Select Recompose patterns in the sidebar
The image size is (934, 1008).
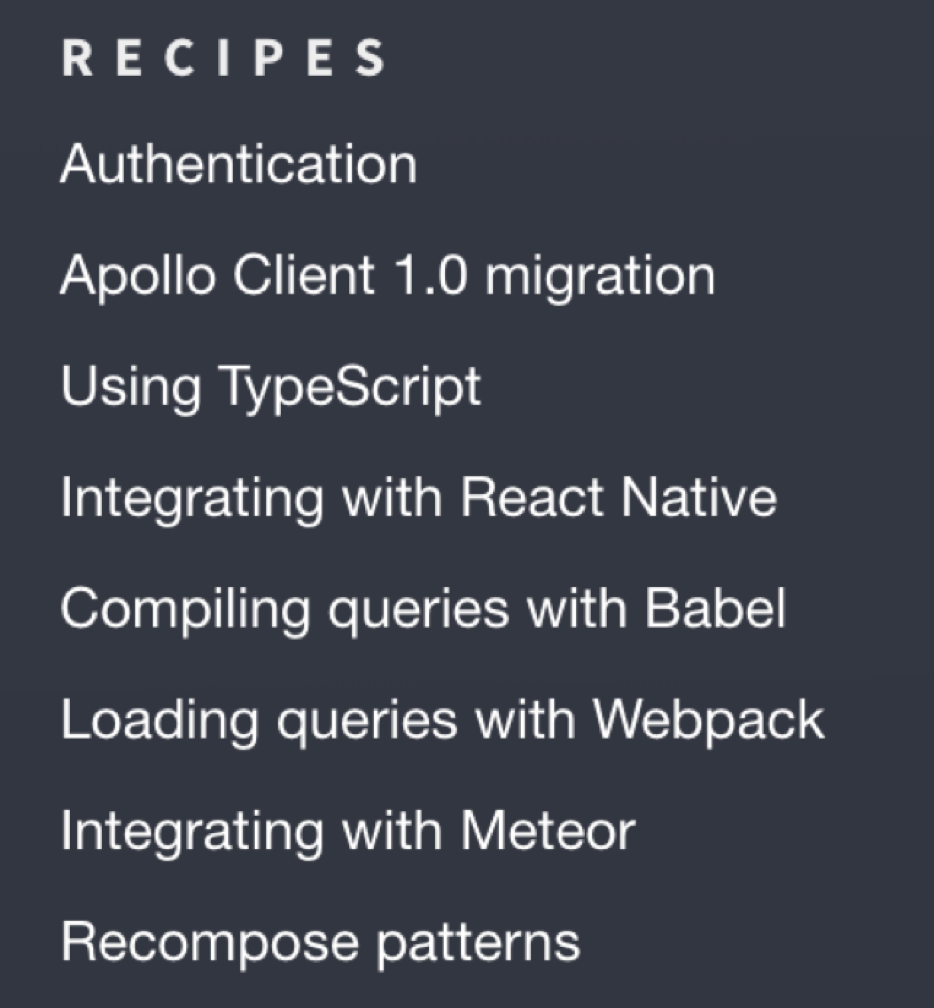pyautogui.click(x=320, y=942)
